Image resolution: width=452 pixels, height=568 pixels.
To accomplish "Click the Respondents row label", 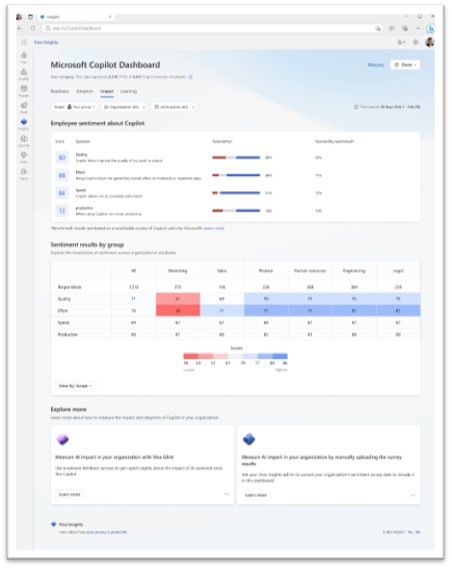I will click(x=70, y=287).
